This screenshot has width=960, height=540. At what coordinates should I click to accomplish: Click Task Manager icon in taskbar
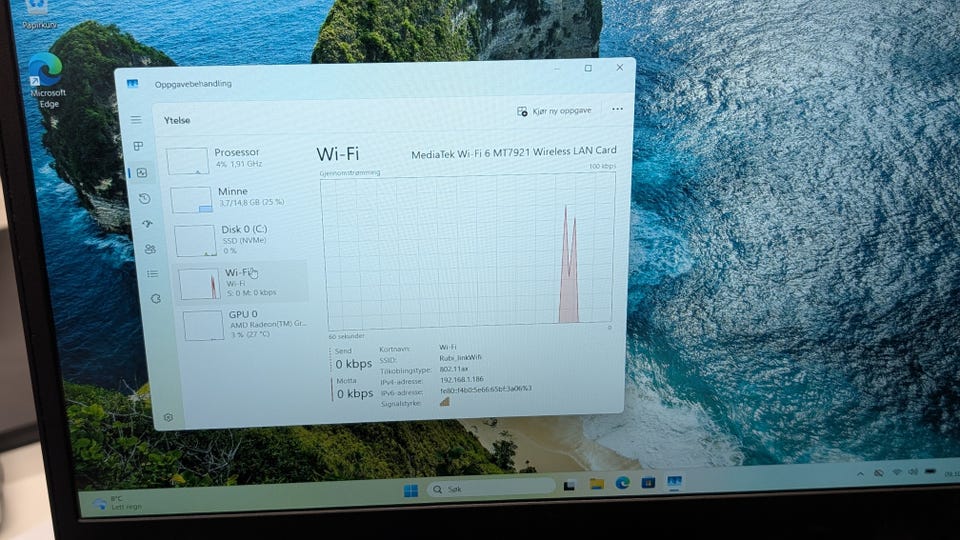pos(674,481)
